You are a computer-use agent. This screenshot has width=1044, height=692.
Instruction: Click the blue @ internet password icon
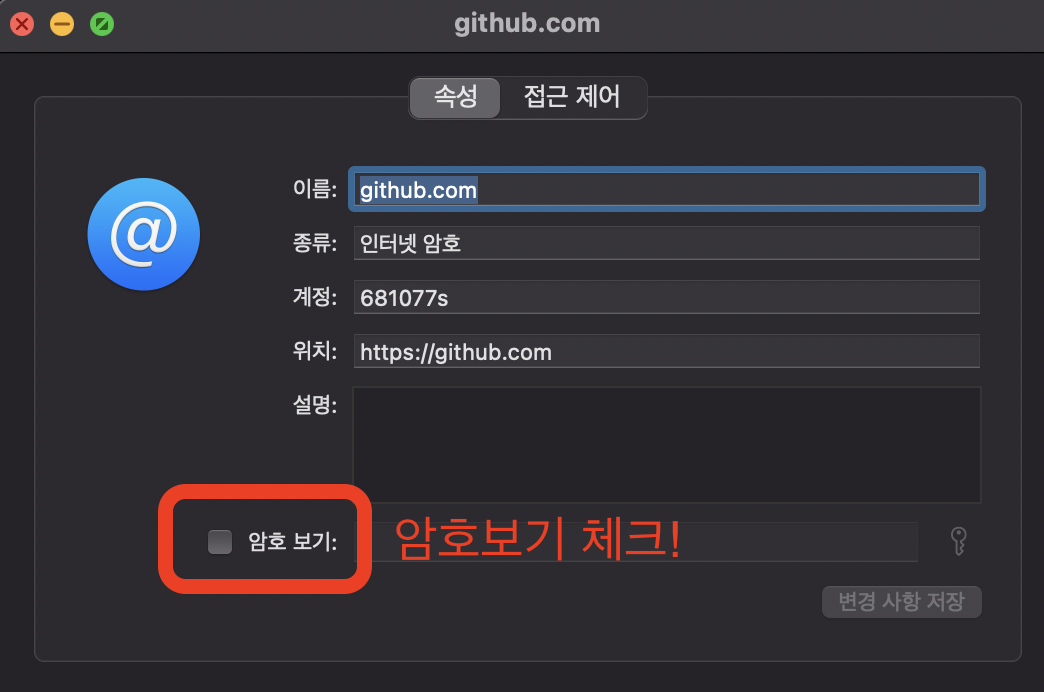[x=144, y=234]
